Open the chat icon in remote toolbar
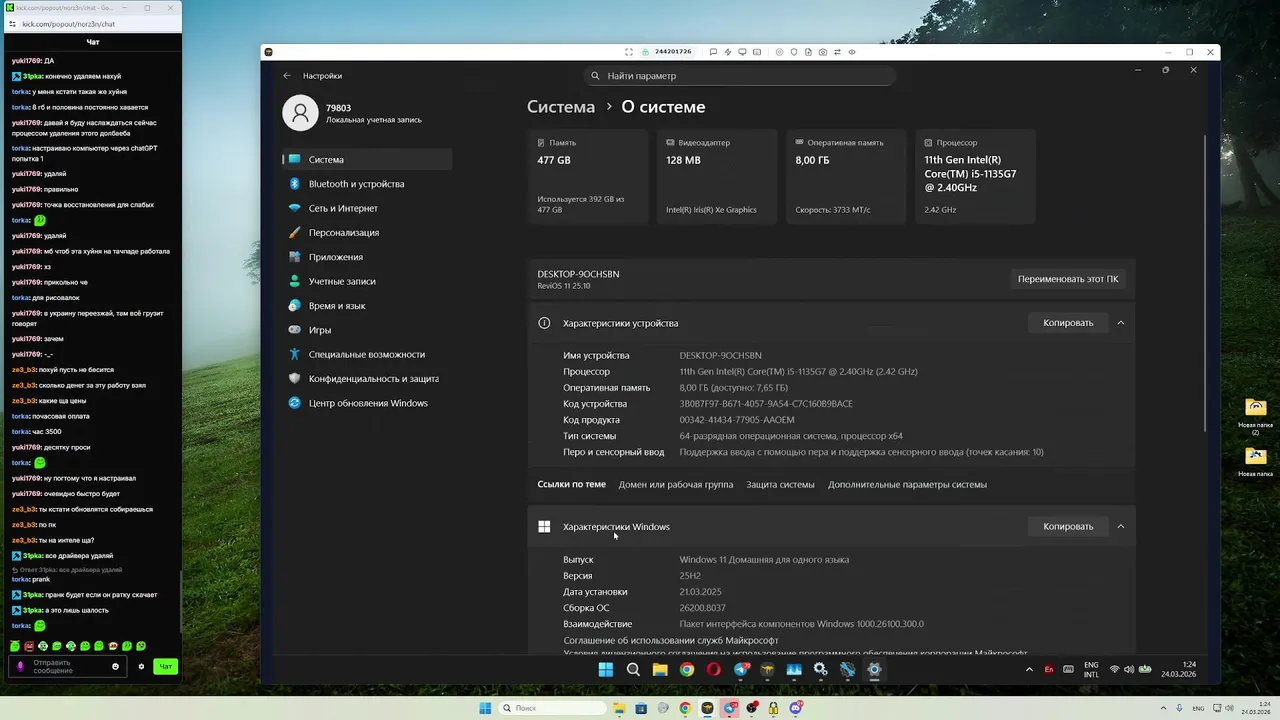 point(713,52)
